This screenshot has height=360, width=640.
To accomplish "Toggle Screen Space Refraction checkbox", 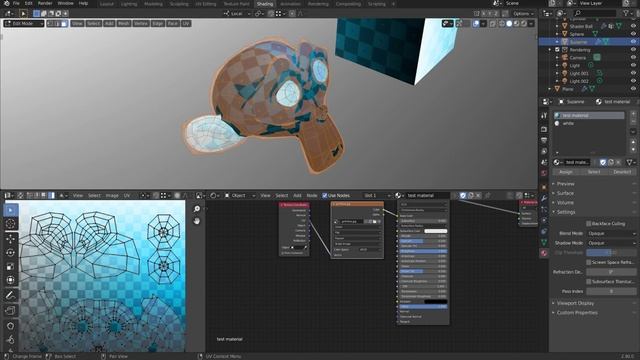I will [589, 262].
